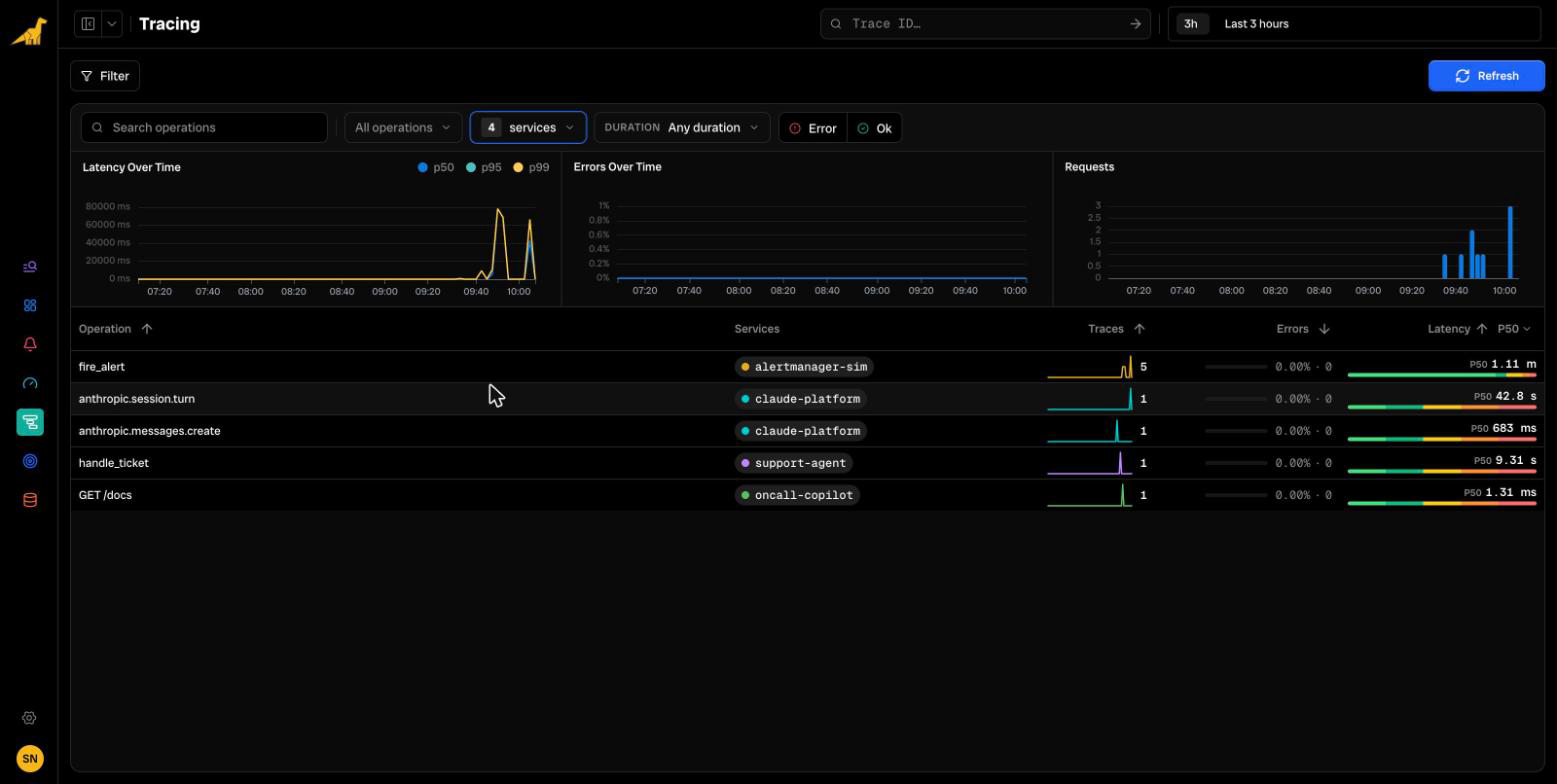Open the concentric target icon in sidebar

[x=30, y=461]
